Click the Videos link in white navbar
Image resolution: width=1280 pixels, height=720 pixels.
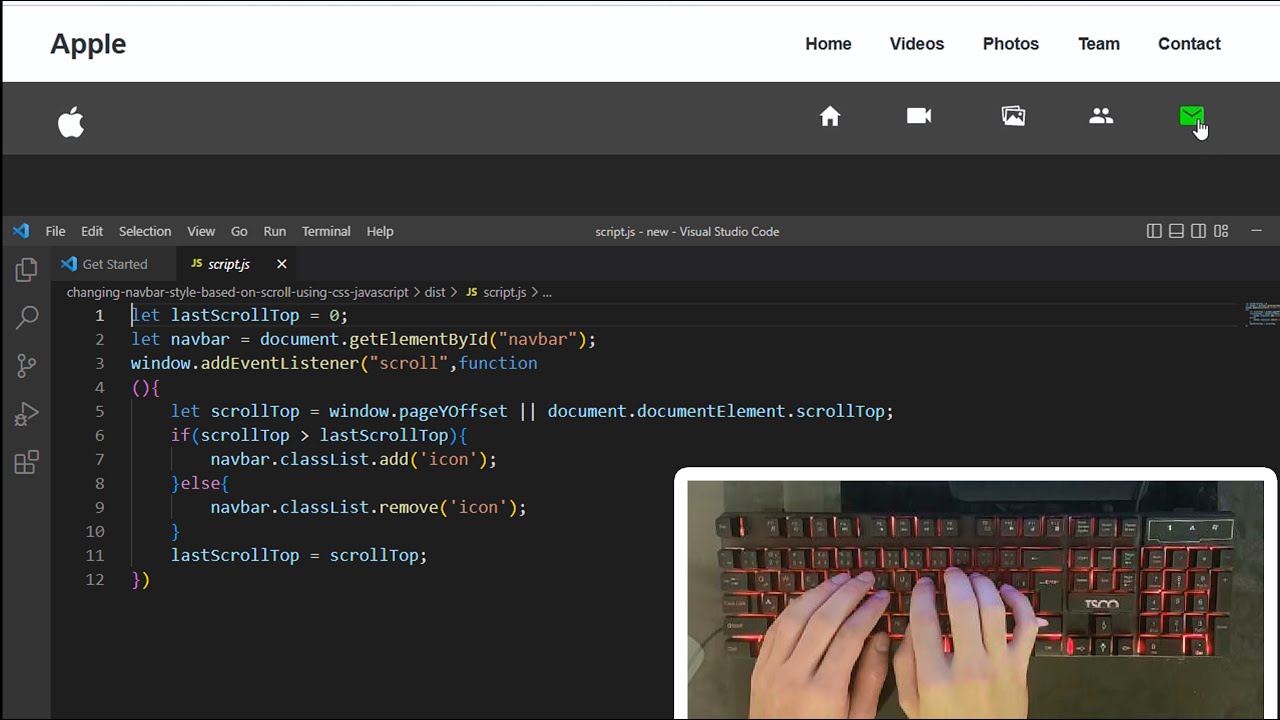917,44
